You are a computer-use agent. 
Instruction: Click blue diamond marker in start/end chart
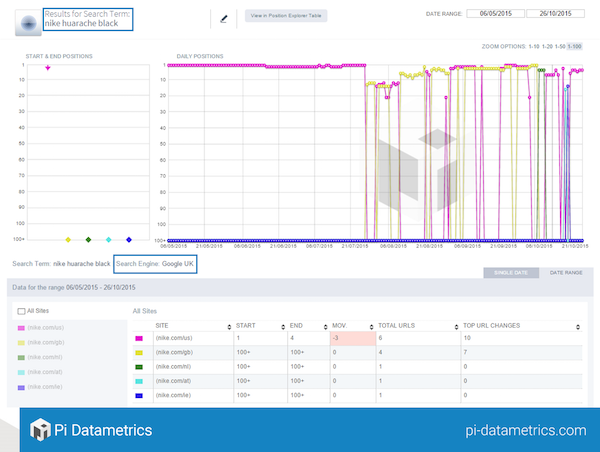coord(129,240)
